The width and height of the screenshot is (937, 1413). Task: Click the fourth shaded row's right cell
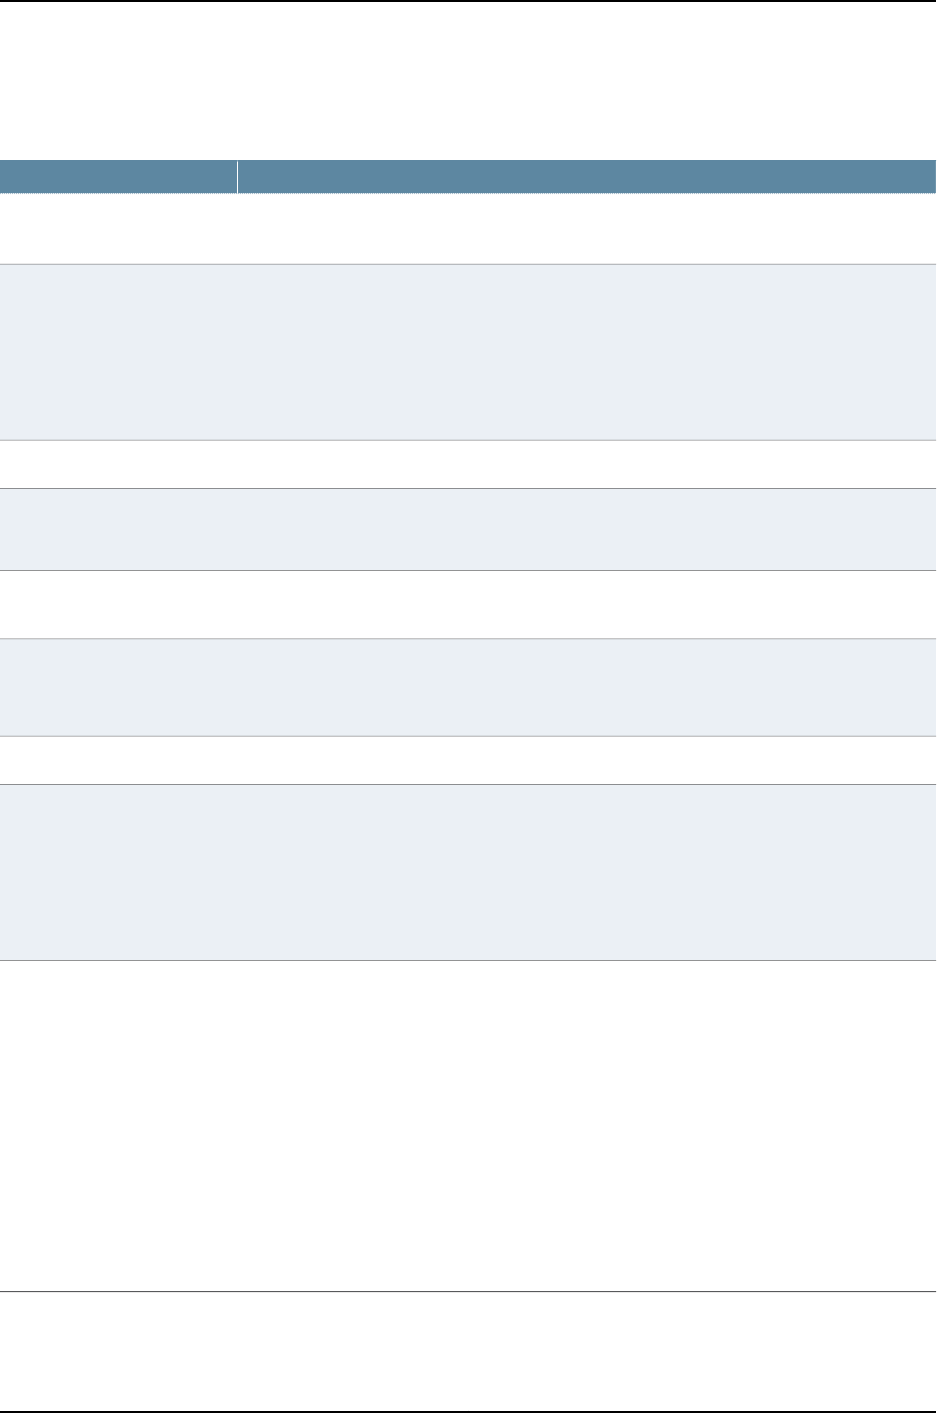pyautogui.click(x=587, y=873)
